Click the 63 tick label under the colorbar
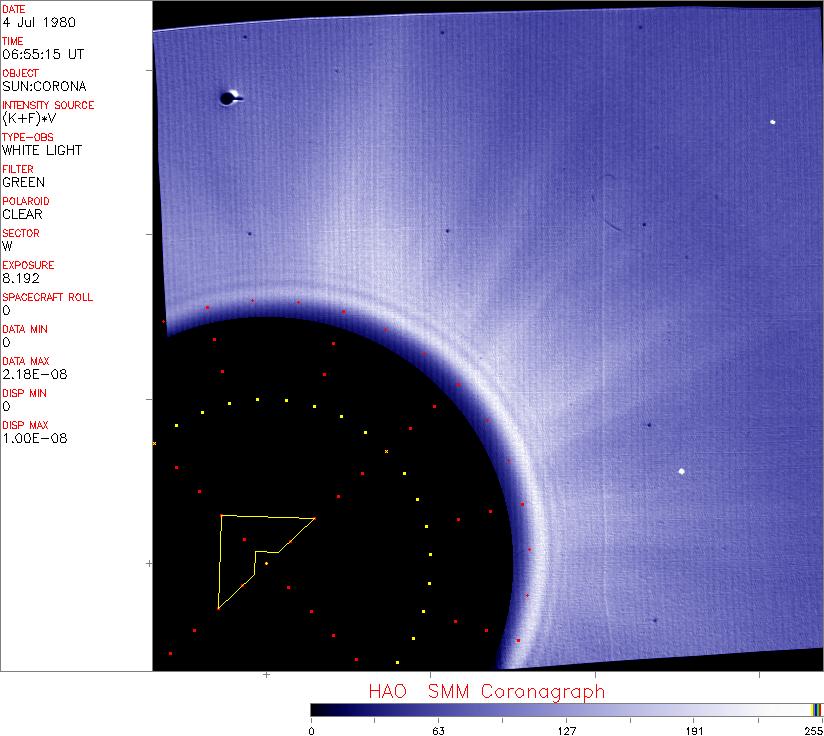Screen dimensions: 824x736 (x=438, y=730)
